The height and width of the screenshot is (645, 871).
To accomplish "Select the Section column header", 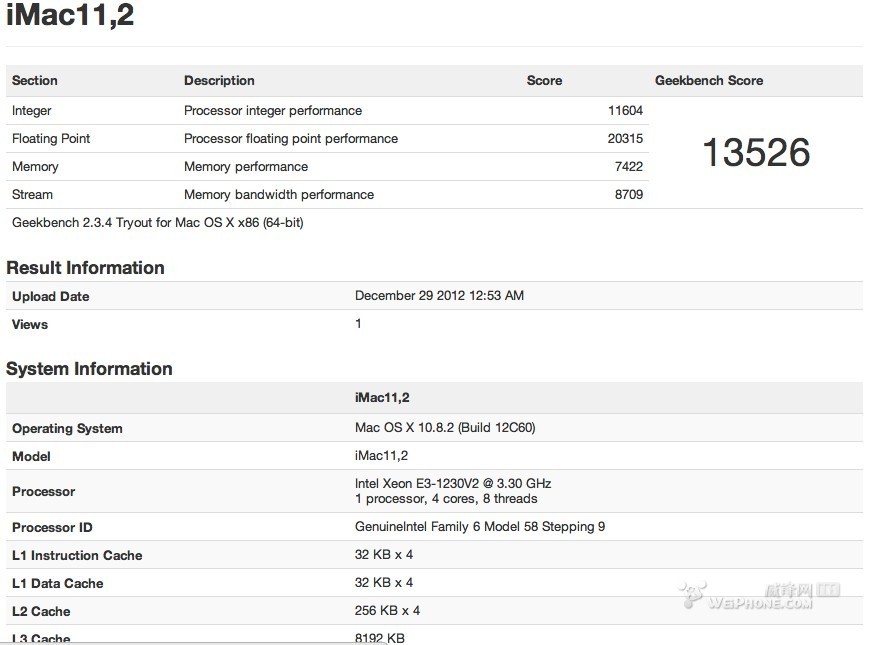I will pyautogui.click(x=34, y=81).
